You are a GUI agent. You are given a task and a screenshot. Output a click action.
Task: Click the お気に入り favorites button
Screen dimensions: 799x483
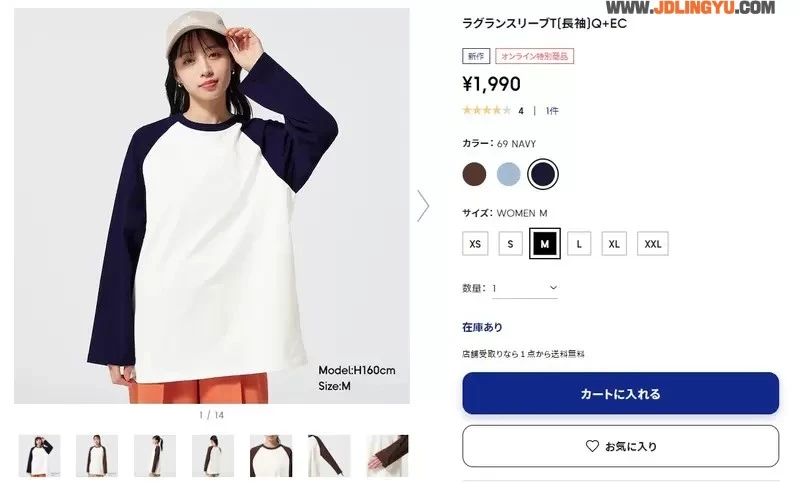[621, 446]
